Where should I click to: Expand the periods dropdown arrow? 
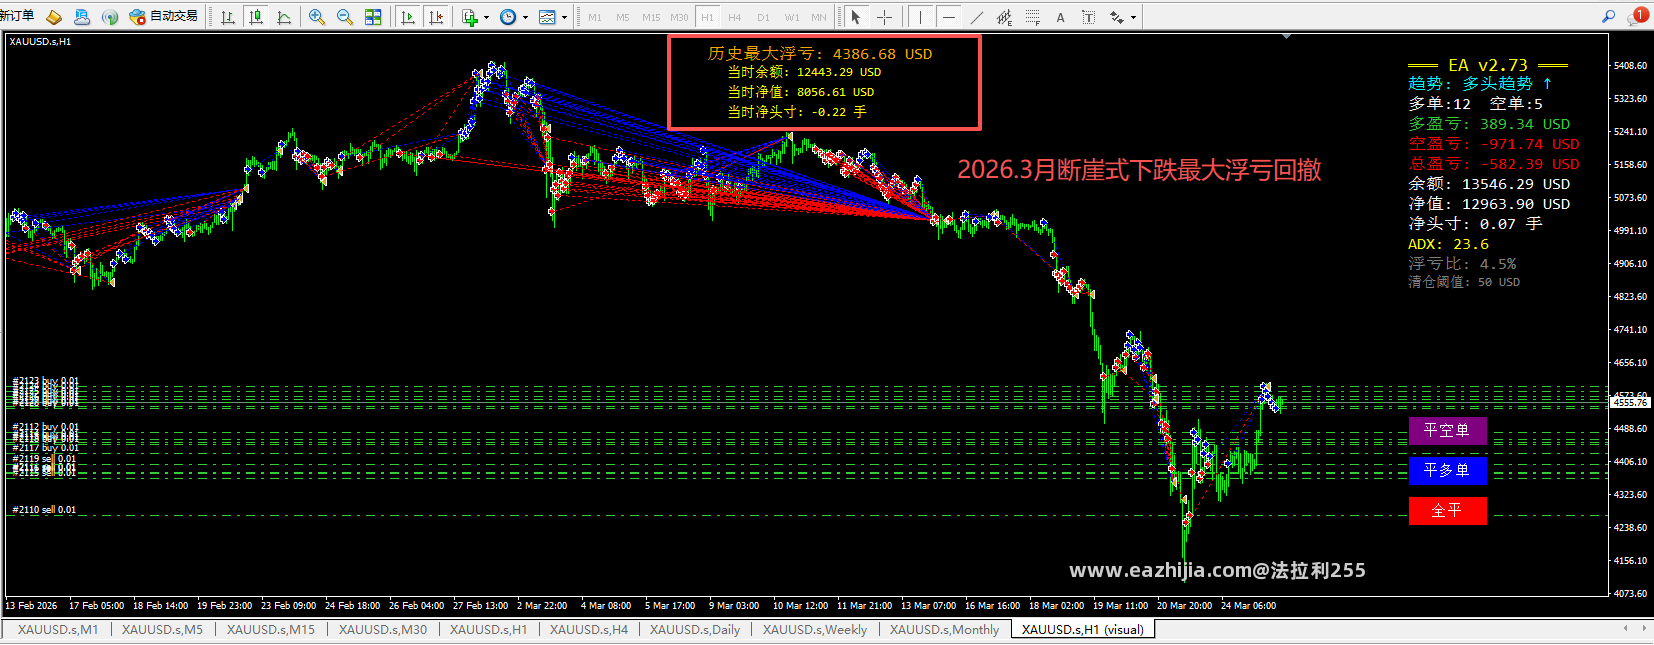point(525,17)
